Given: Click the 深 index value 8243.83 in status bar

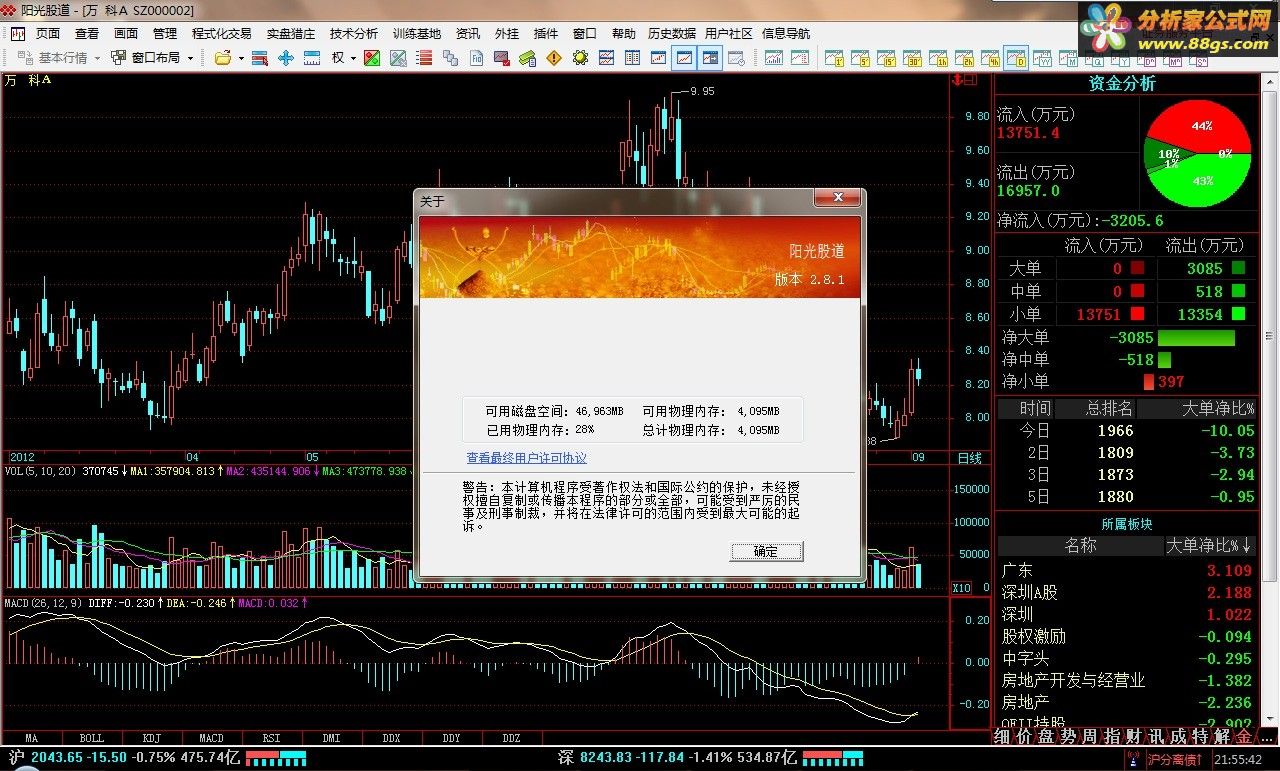Looking at the screenshot, I should click(x=608, y=758).
